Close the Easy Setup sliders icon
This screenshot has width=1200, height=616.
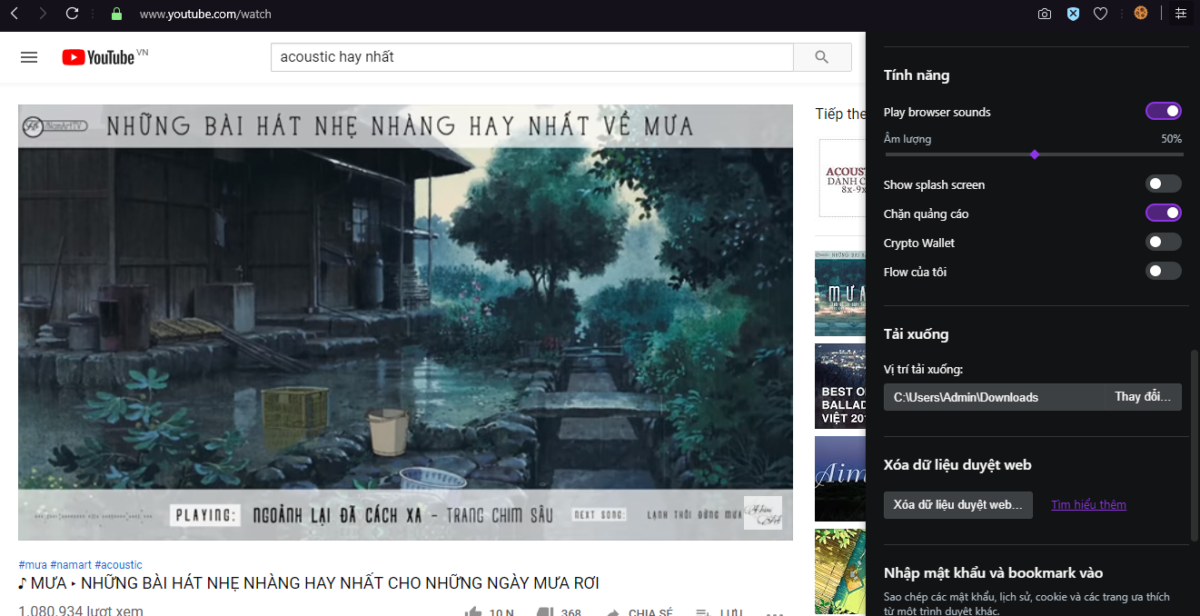(x=1180, y=14)
